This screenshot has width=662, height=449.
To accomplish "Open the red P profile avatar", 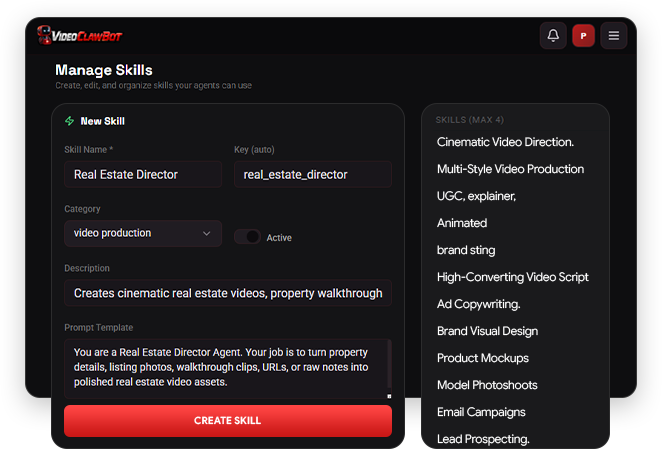I will pyautogui.click(x=583, y=35).
